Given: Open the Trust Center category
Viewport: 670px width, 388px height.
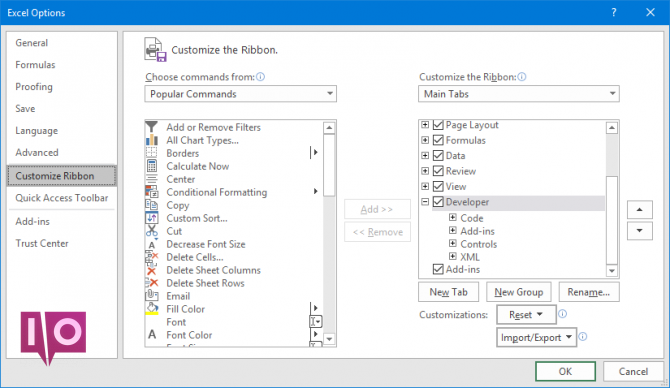Looking at the screenshot, I should click(x=62, y=243).
